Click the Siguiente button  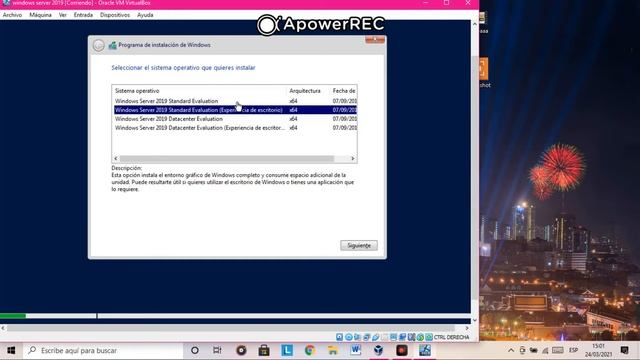(359, 245)
